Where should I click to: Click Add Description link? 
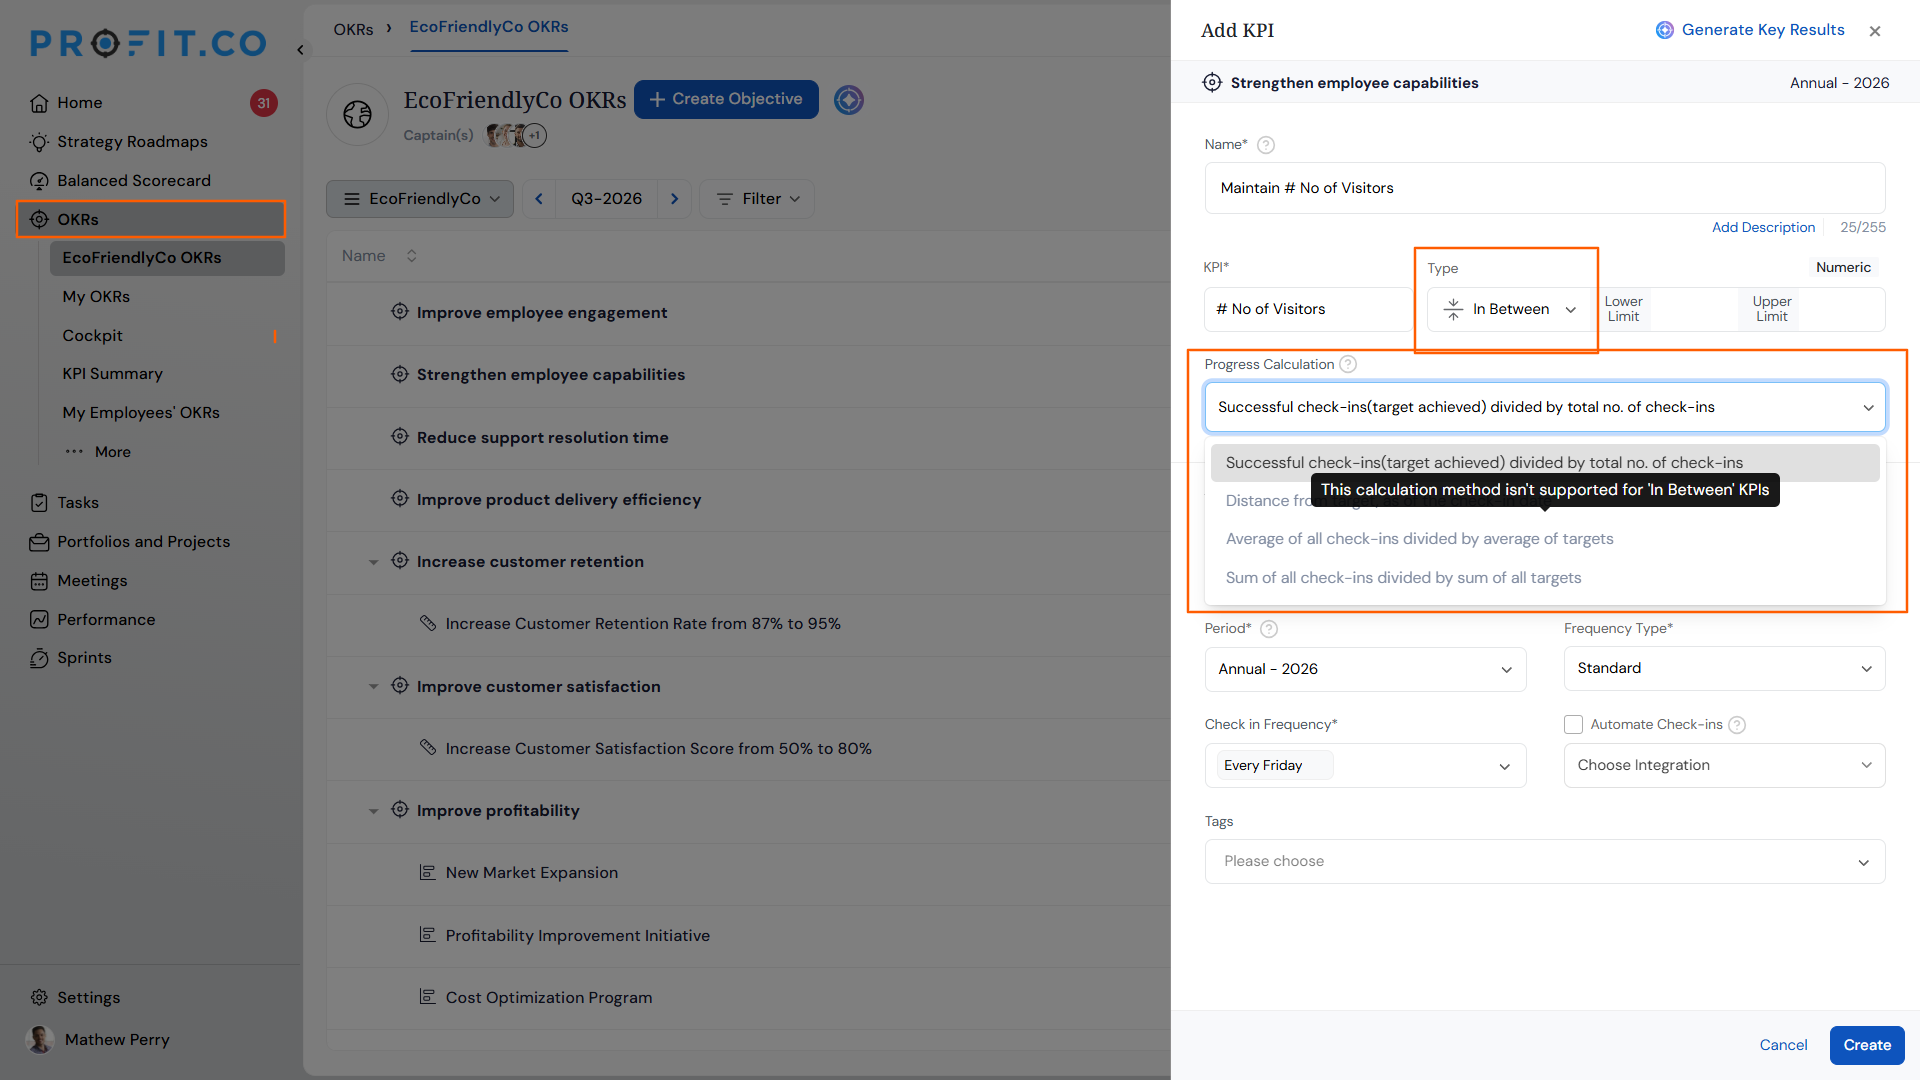click(x=1763, y=228)
